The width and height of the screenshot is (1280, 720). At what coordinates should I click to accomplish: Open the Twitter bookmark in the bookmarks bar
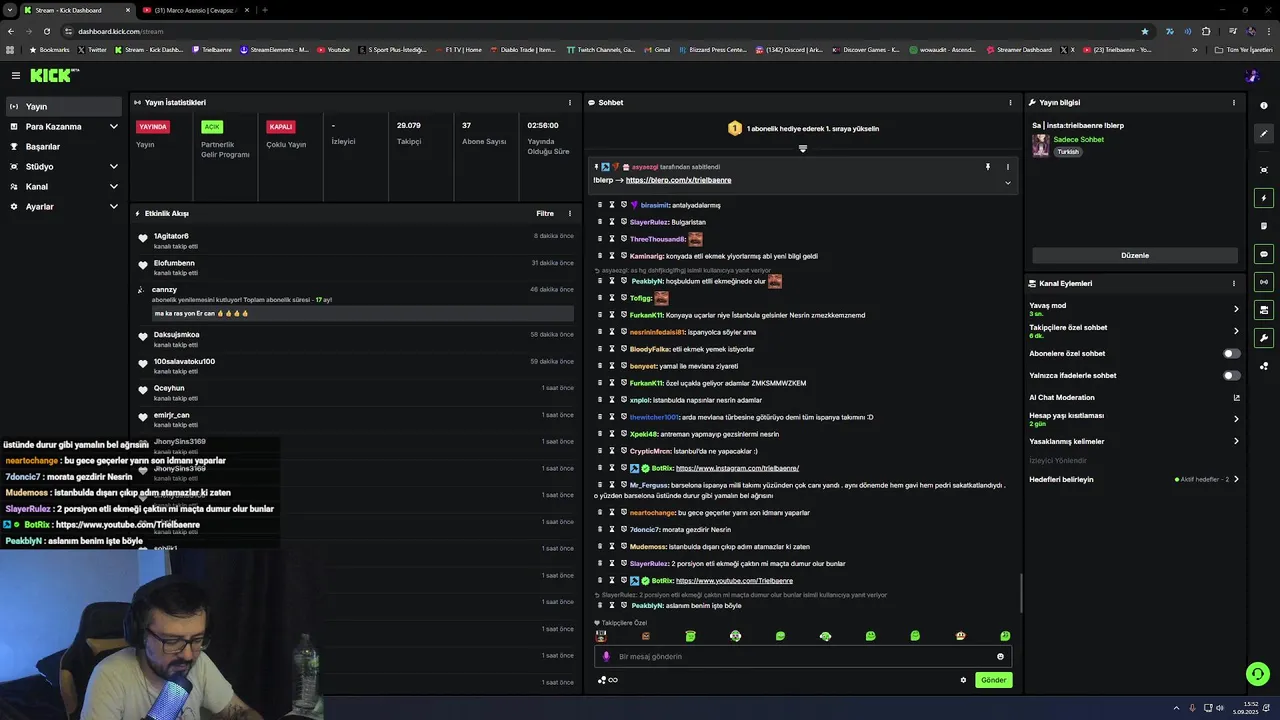point(91,49)
